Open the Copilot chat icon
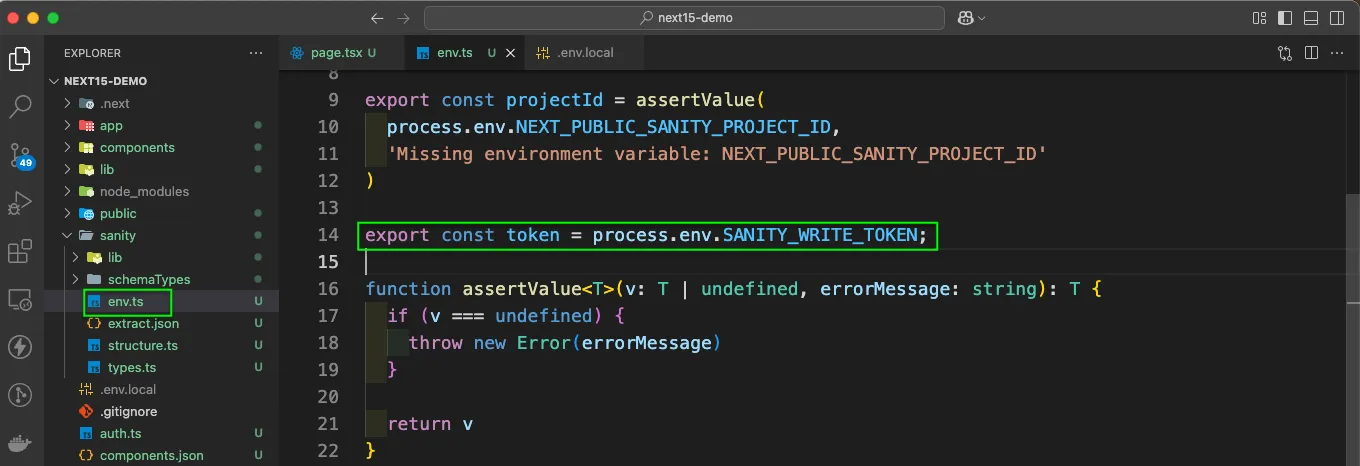Image resolution: width=1360 pixels, height=466 pixels. point(965,18)
